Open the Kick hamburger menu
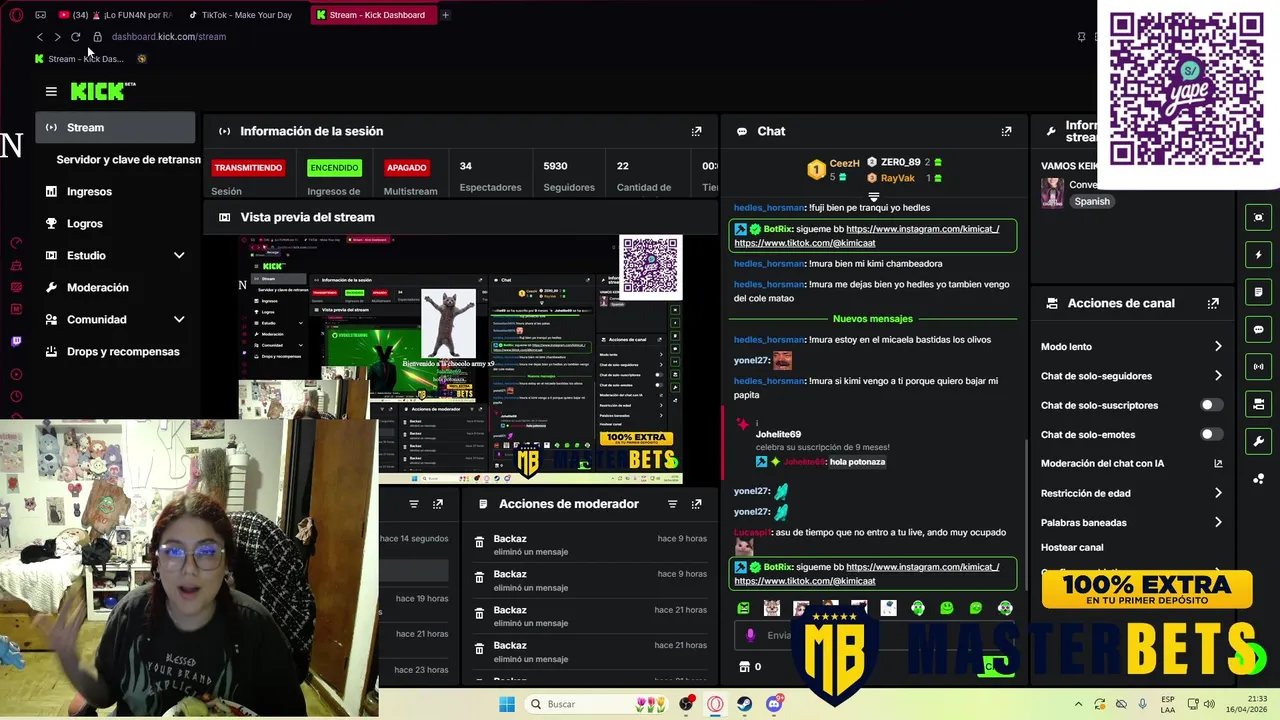 51,91
